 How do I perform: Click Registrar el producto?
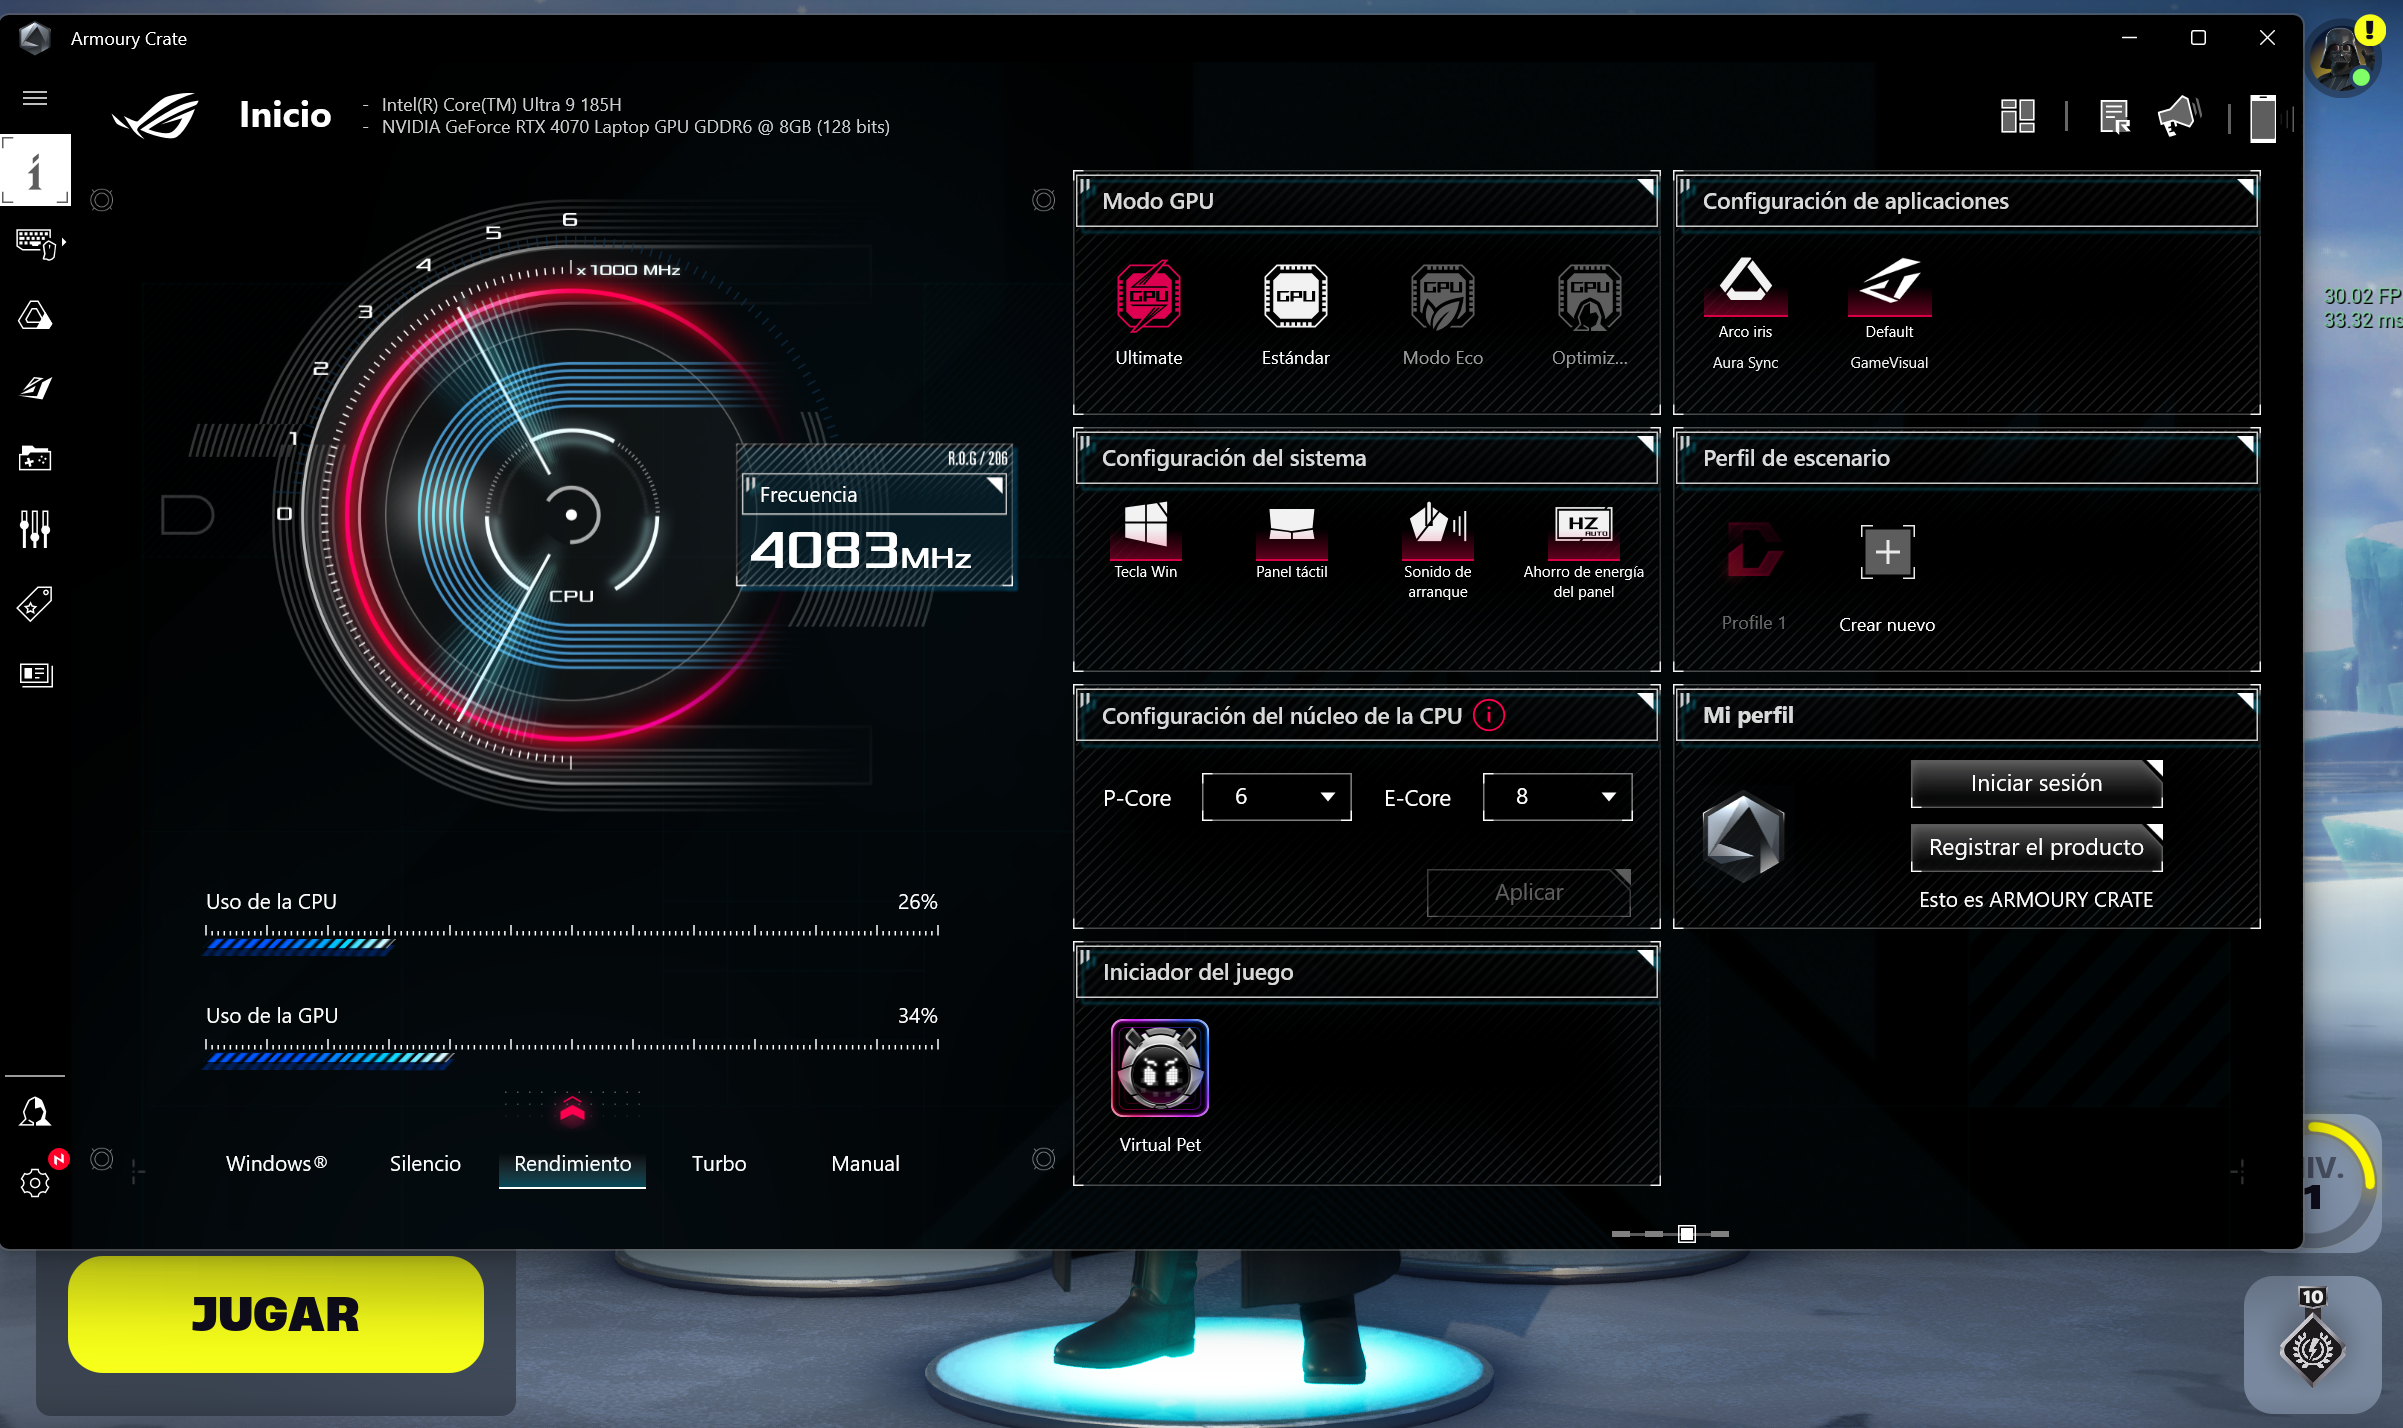click(x=2036, y=847)
